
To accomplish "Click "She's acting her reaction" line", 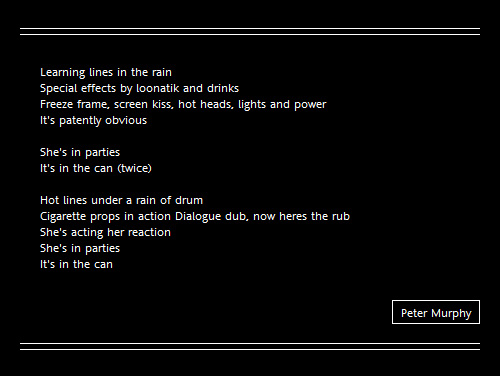I will (105, 232).
